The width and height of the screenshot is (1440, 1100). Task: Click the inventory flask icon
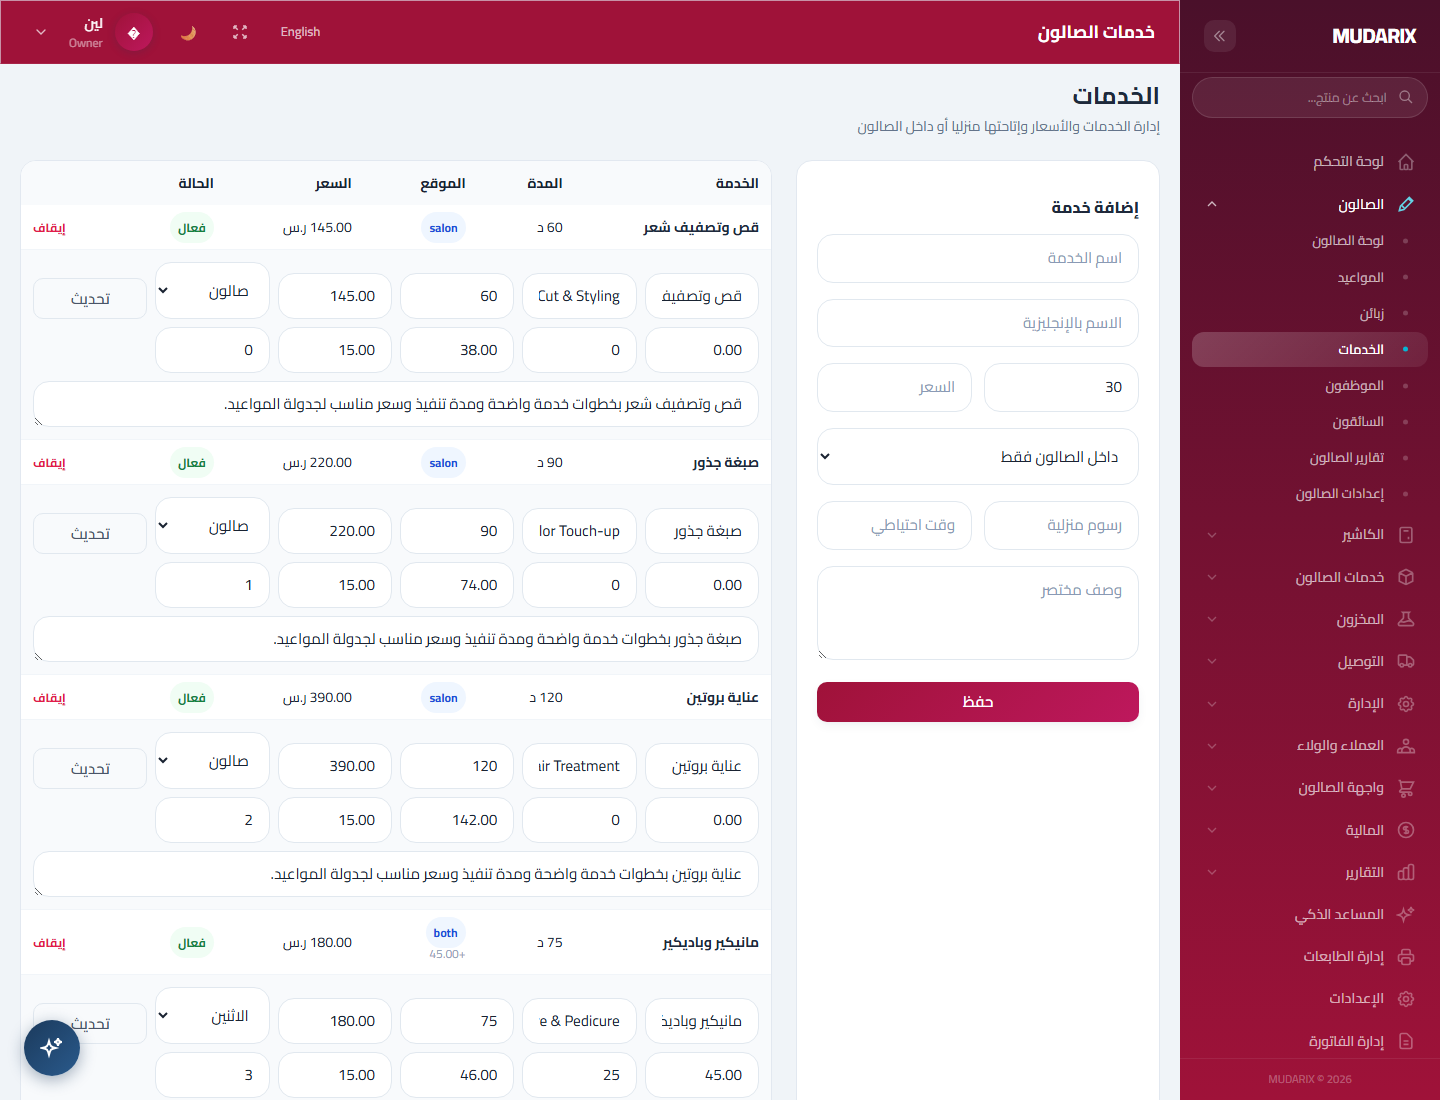(x=1405, y=619)
